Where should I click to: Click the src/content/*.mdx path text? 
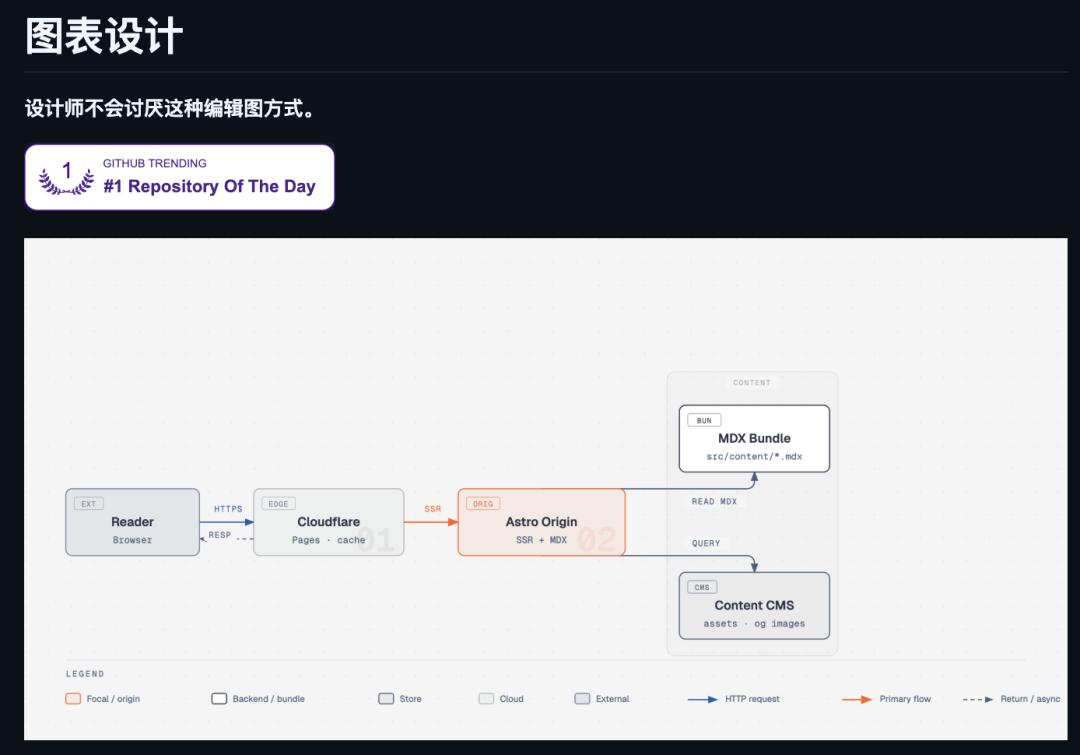(754, 457)
